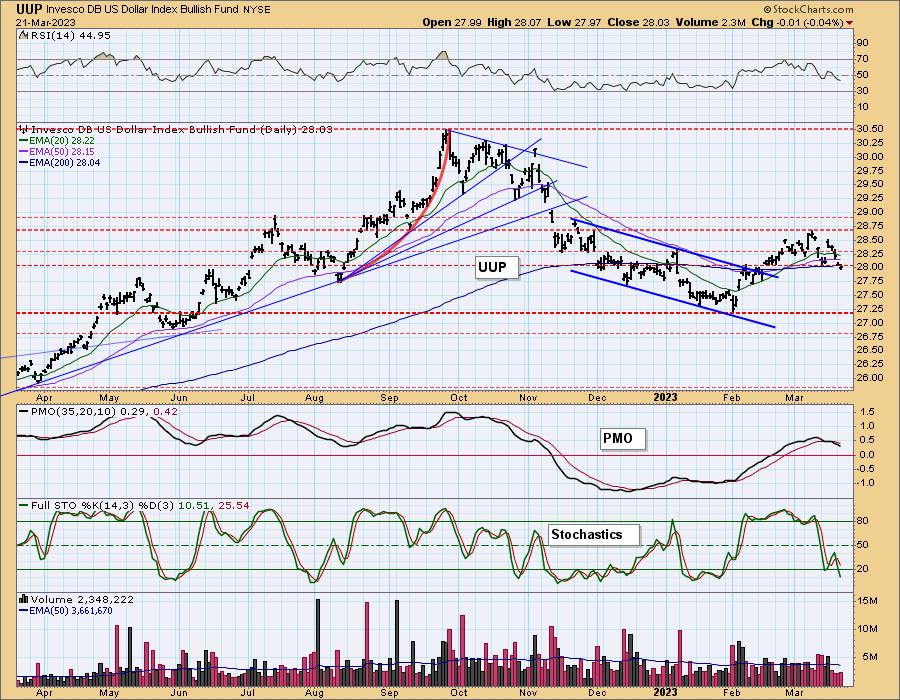Click the black line marker before PMO(35,20,10)
The width and height of the screenshot is (900, 700).
tap(24, 411)
